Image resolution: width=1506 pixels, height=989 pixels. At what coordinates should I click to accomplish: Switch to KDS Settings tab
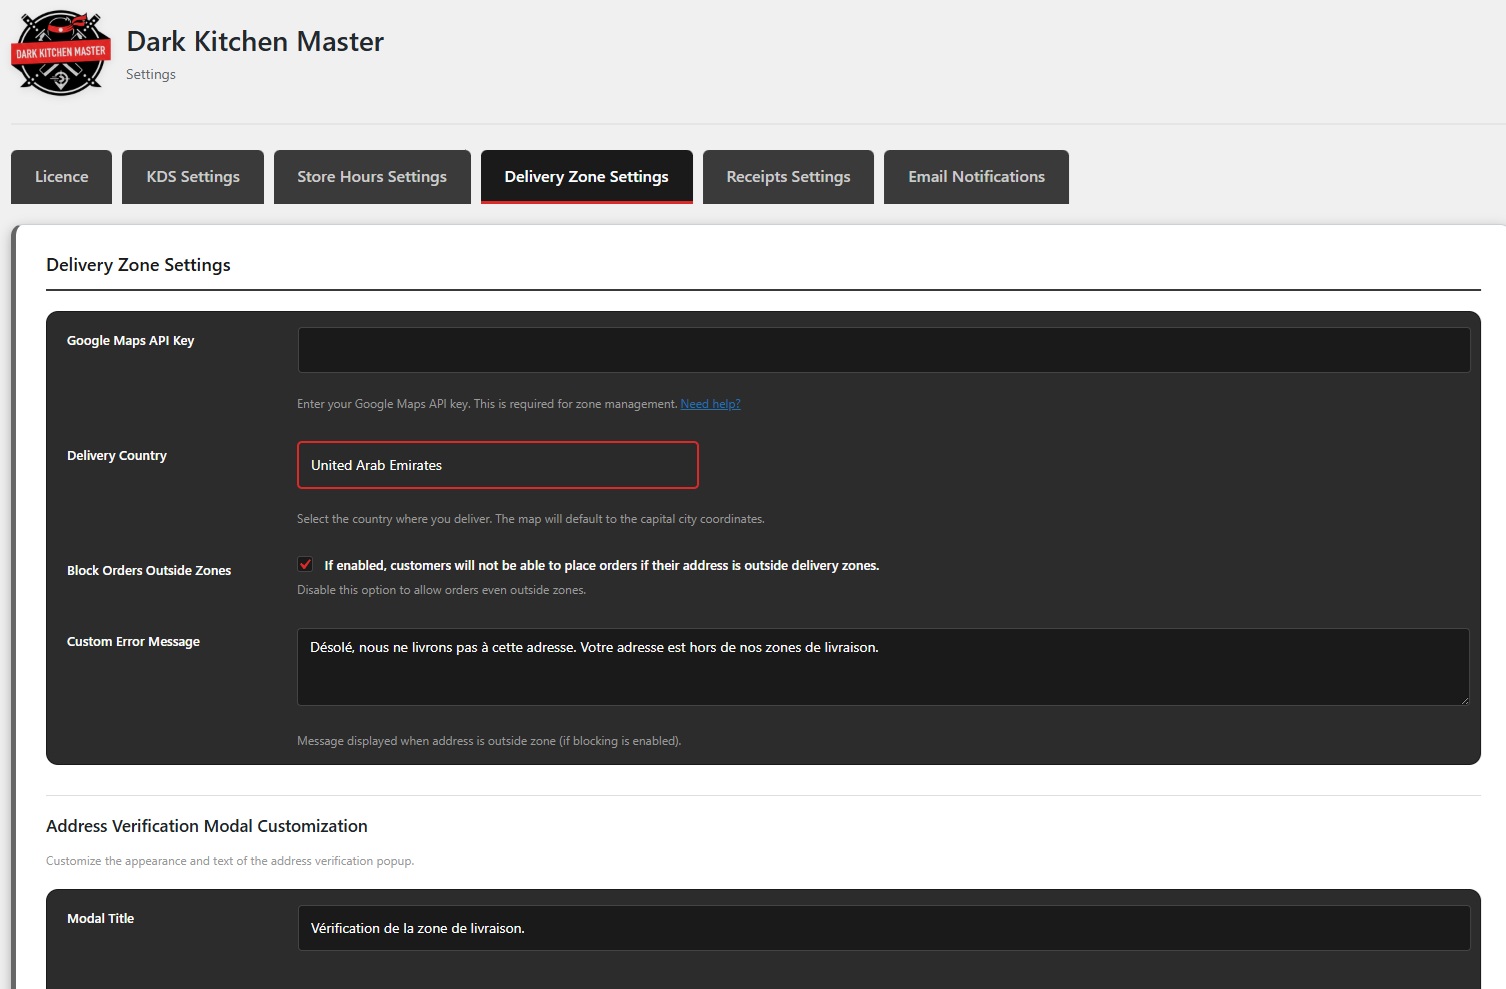(x=193, y=177)
